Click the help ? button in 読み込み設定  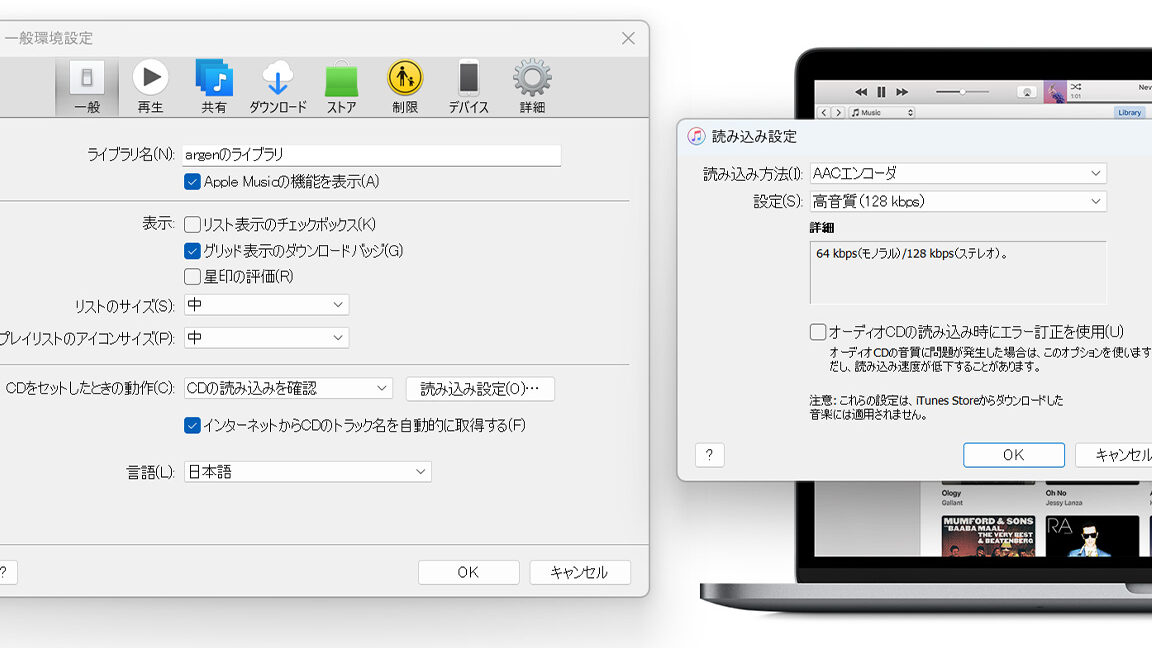click(709, 455)
